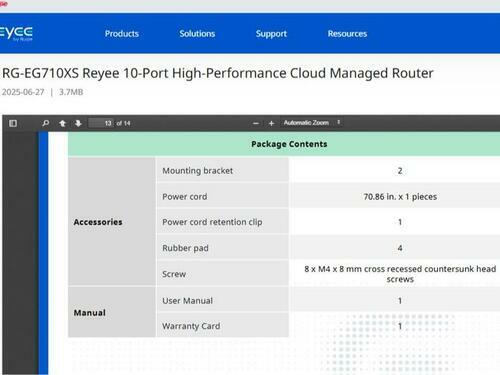Zoom in with the plus button
The image size is (500, 375).
tap(271, 123)
